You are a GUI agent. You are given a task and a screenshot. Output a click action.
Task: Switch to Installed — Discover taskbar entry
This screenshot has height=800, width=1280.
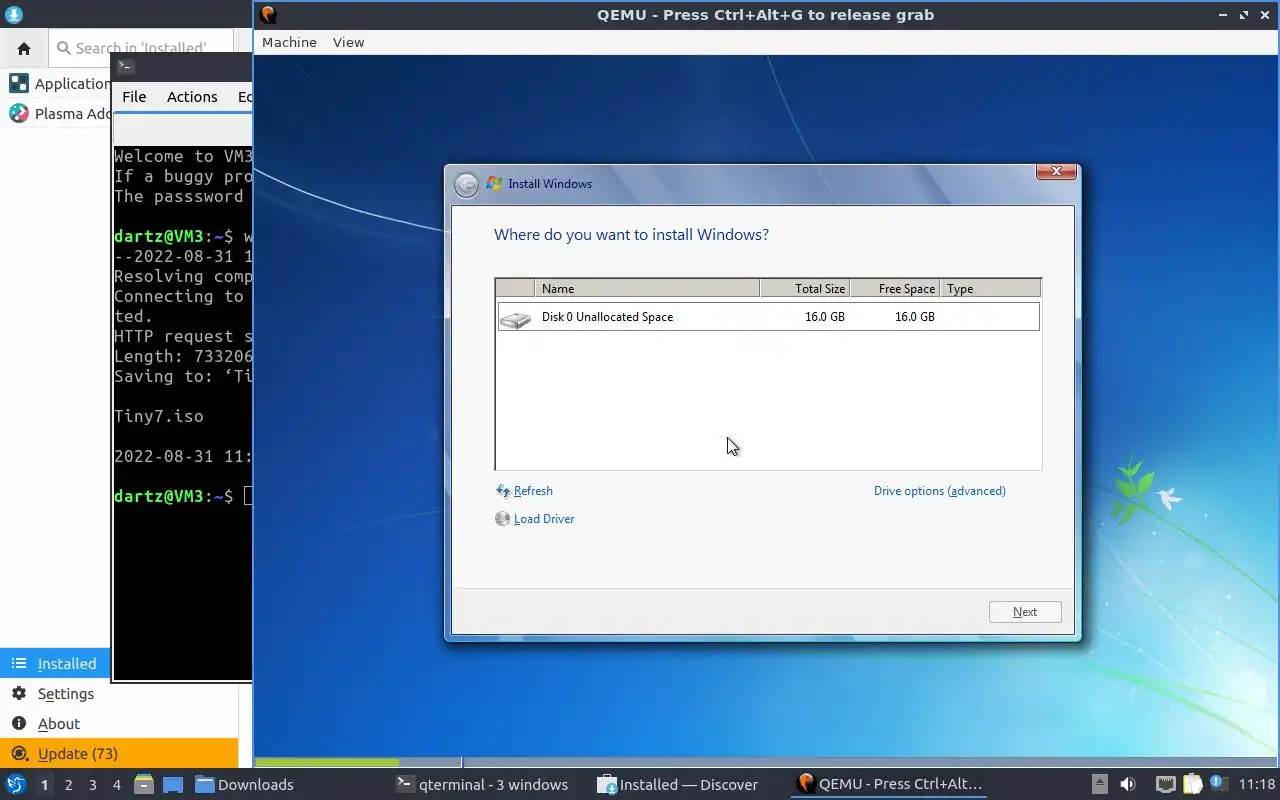pyautogui.click(x=678, y=785)
